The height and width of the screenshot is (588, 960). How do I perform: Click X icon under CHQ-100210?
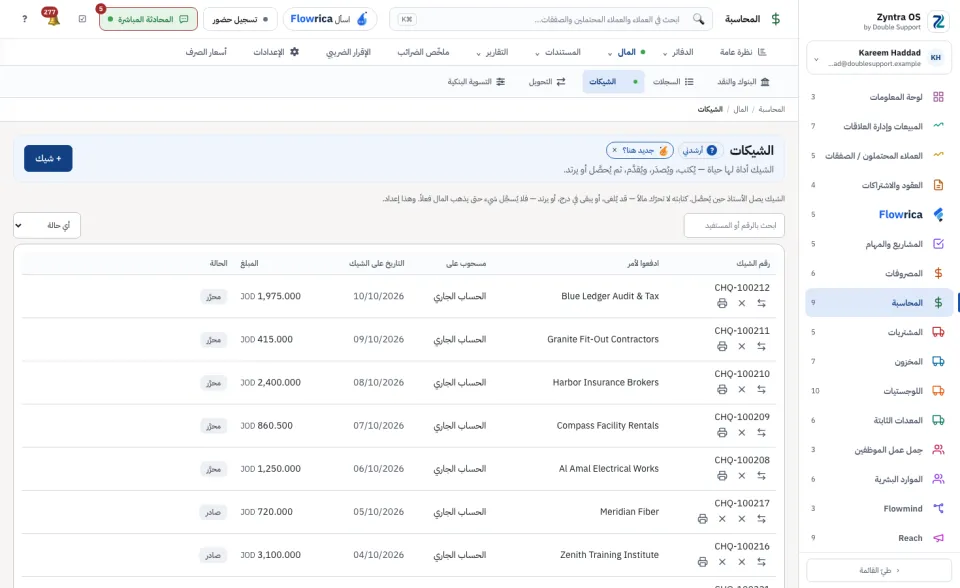pos(741,390)
